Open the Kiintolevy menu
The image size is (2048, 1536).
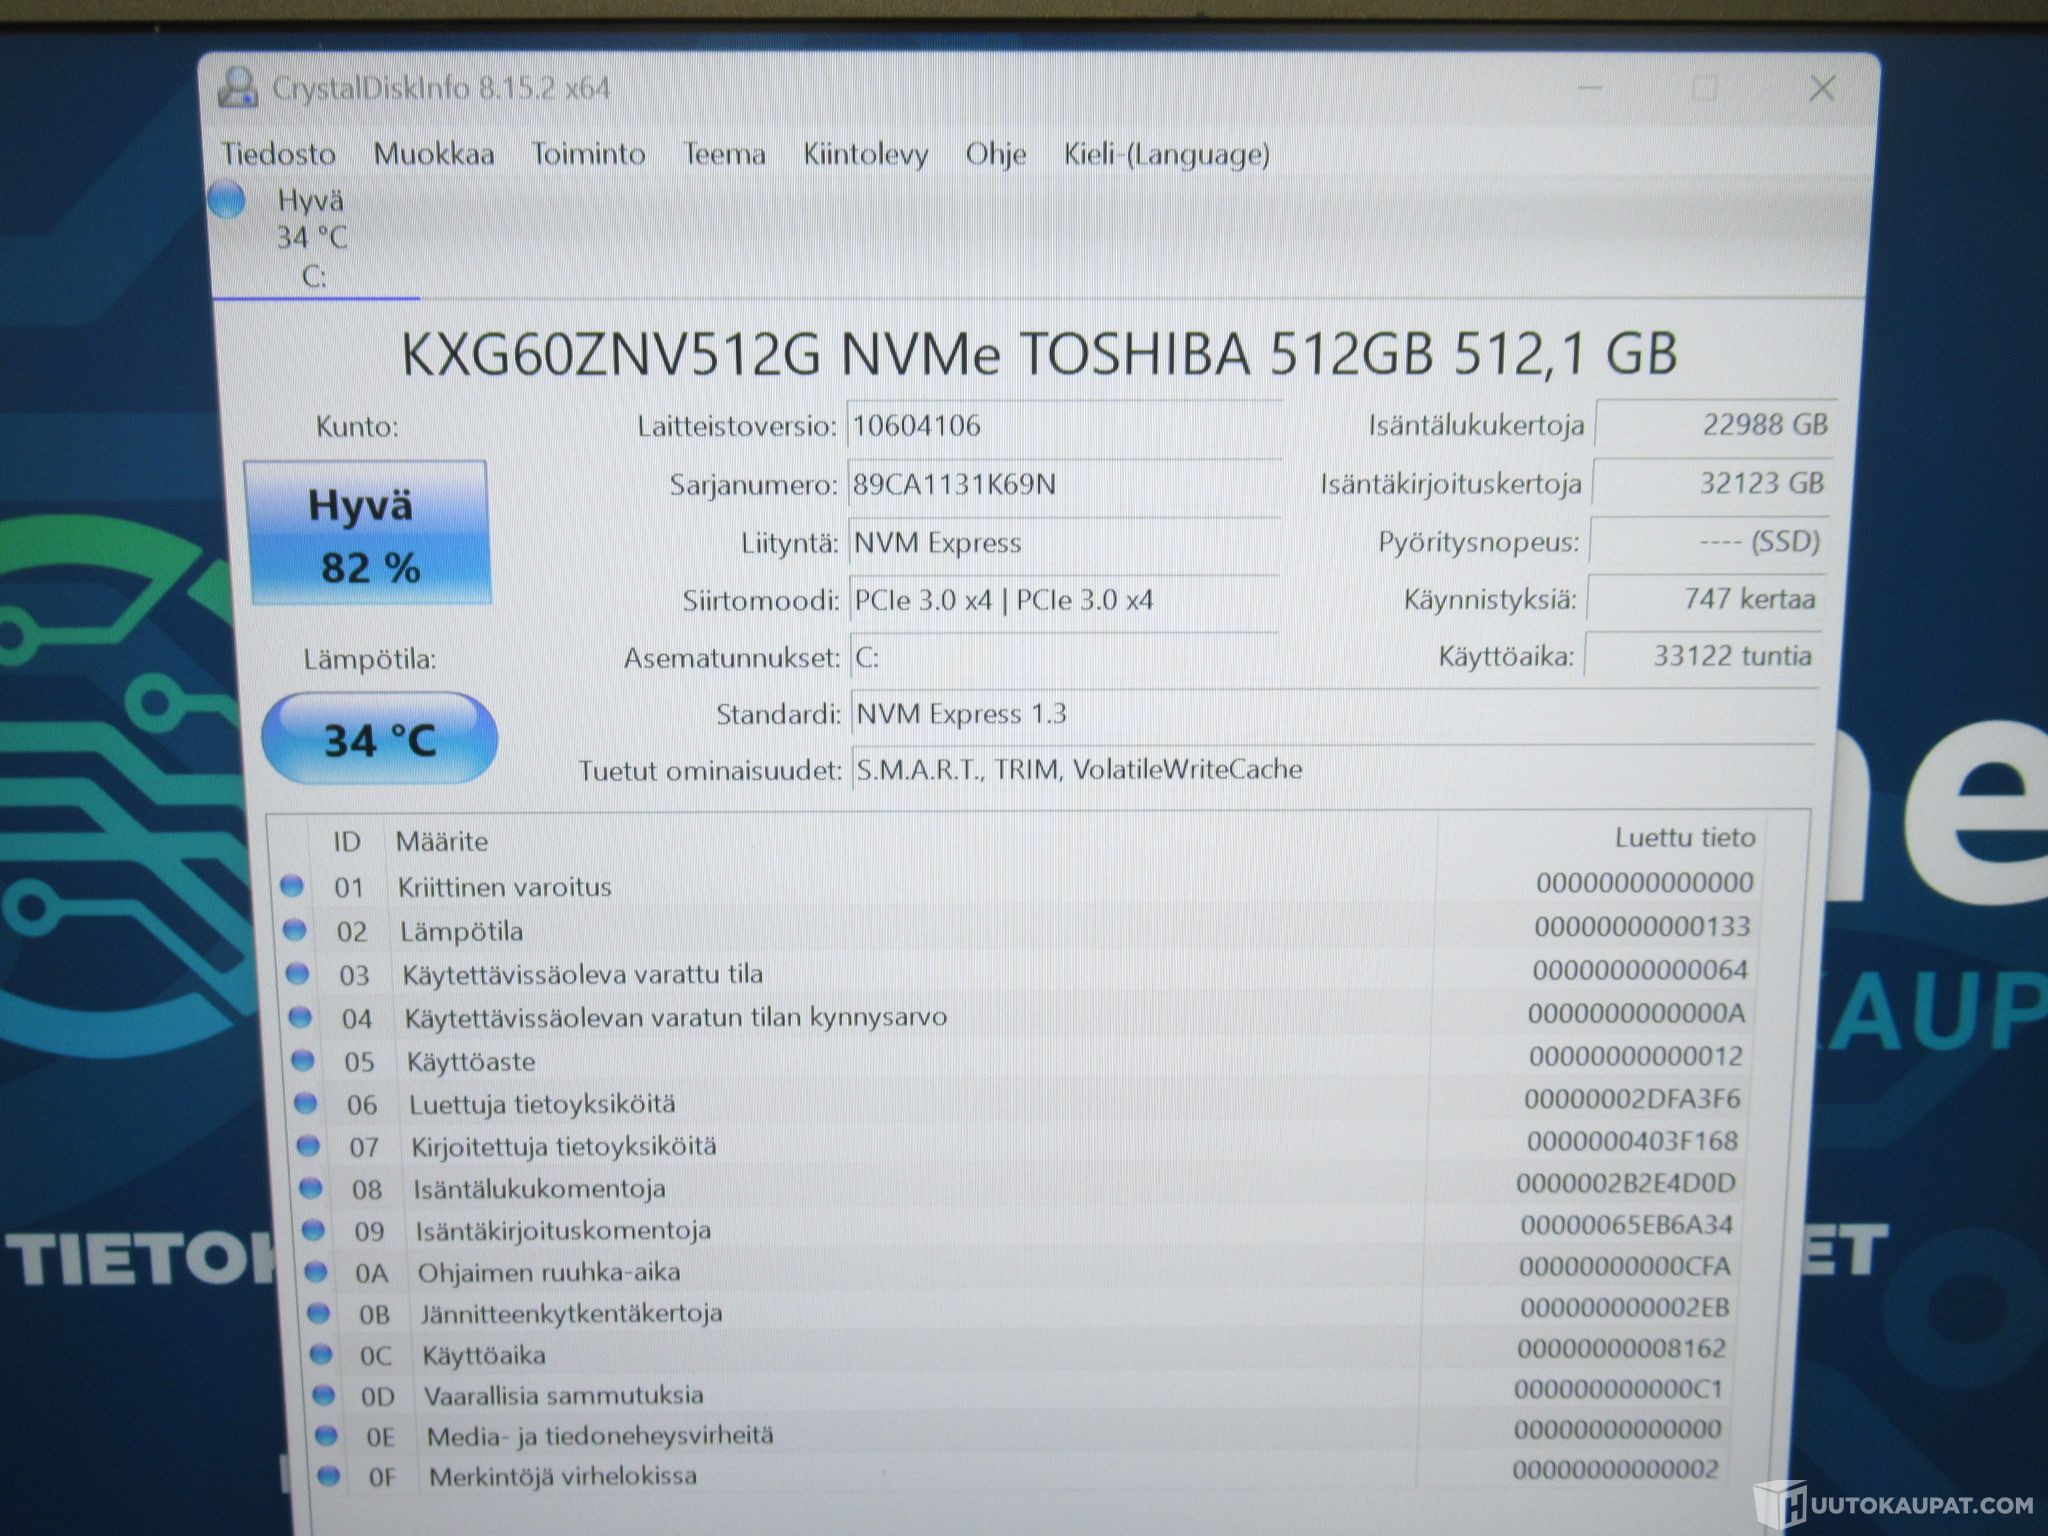point(865,154)
